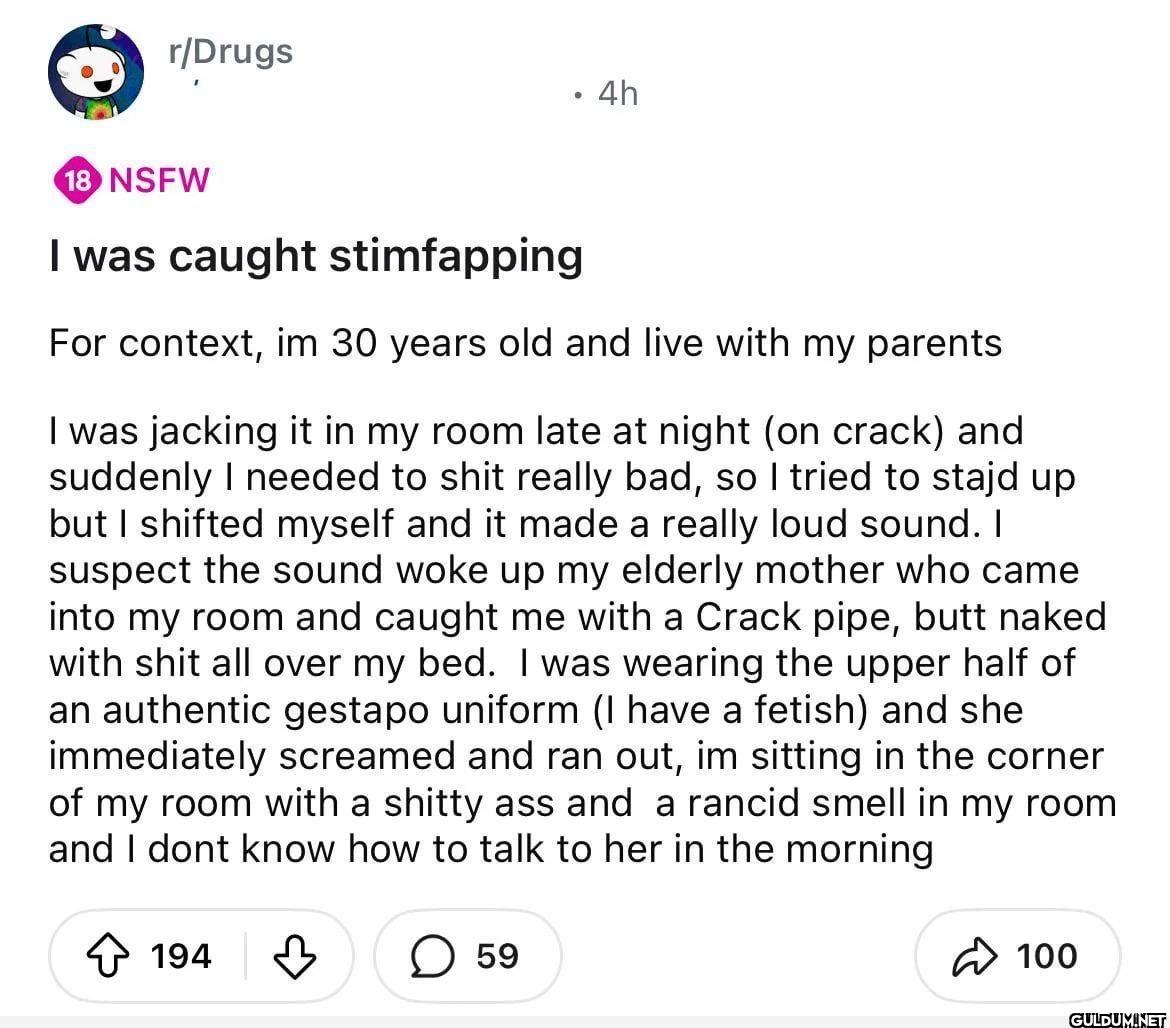Click the small username mark below r/Drugs
This screenshot has width=1170, height=1028.
click(197, 82)
